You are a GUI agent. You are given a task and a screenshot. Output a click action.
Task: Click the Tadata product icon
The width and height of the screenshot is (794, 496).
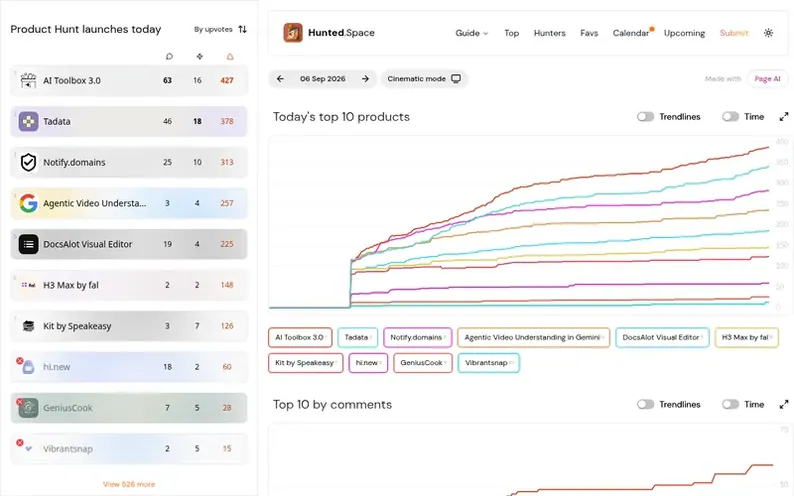pos(28,121)
